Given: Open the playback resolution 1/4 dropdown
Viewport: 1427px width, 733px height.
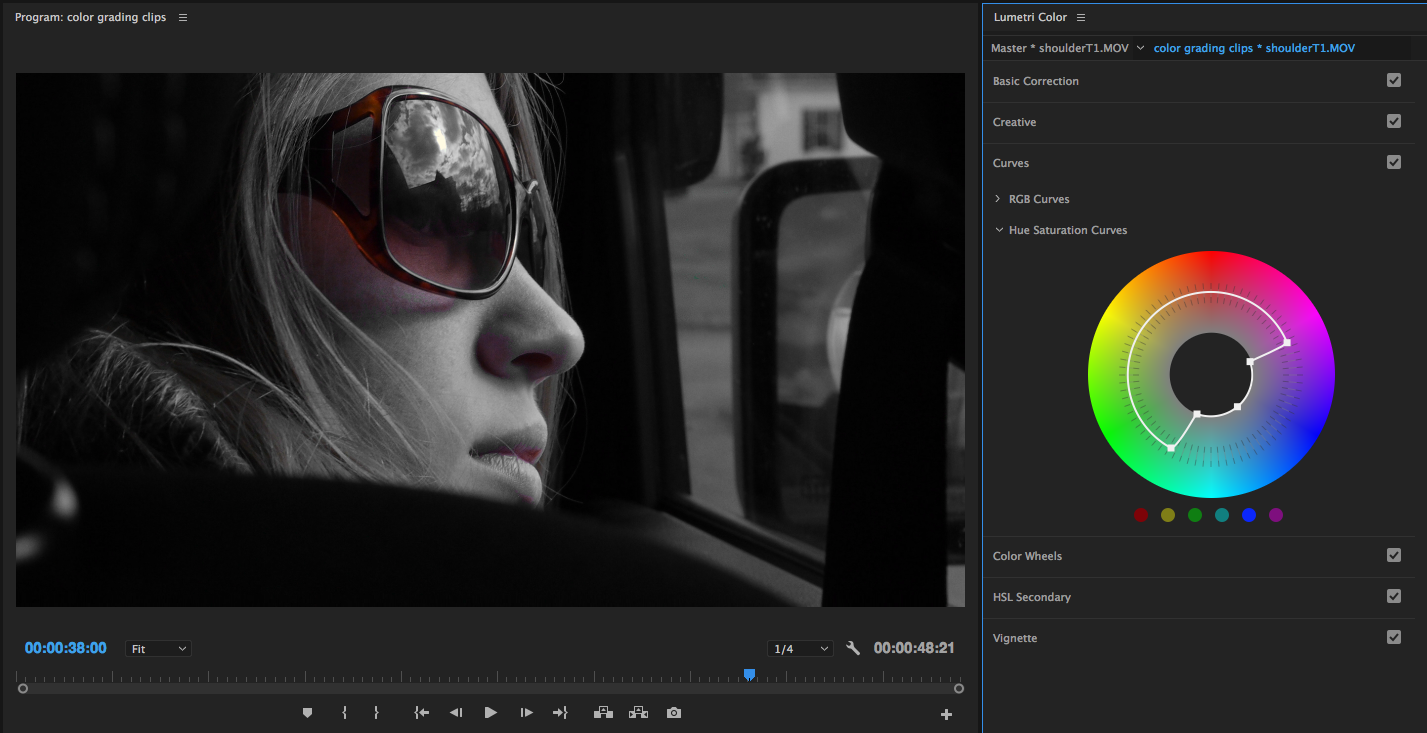Looking at the screenshot, I should [x=800, y=648].
